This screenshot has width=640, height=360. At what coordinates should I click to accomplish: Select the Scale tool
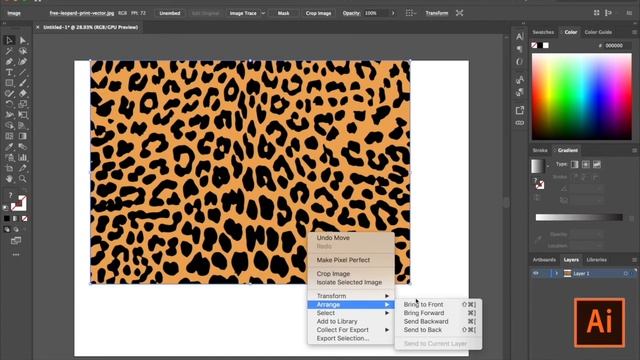point(23,104)
